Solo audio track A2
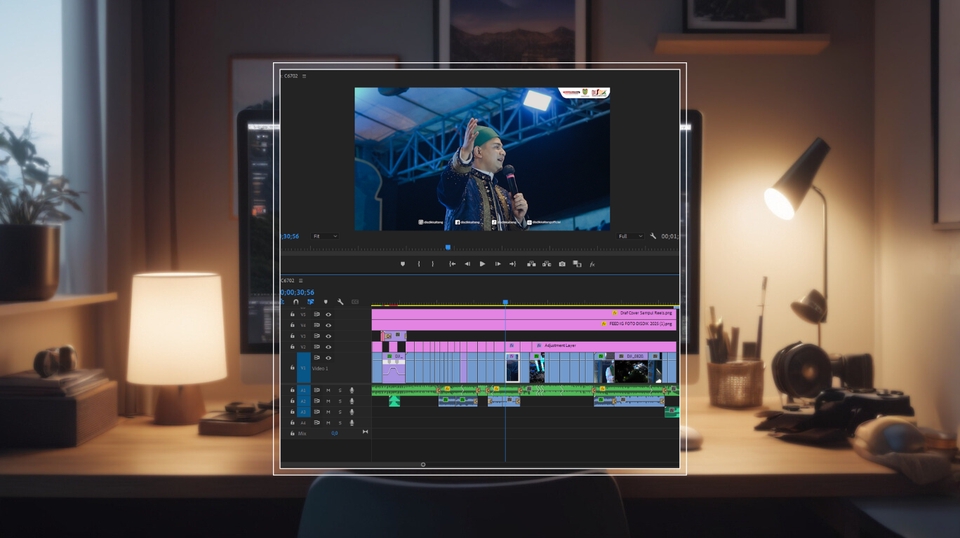This screenshot has height=538, width=960. point(340,401)
